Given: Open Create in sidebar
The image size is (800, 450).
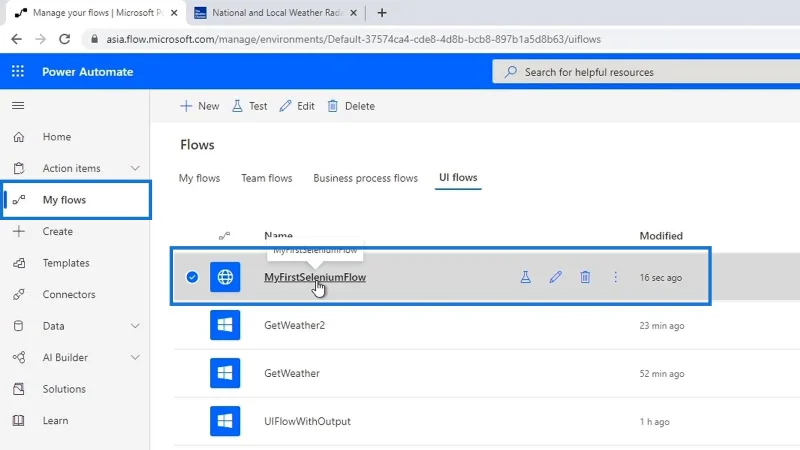Looking at the screenshot, I should 58,231.
